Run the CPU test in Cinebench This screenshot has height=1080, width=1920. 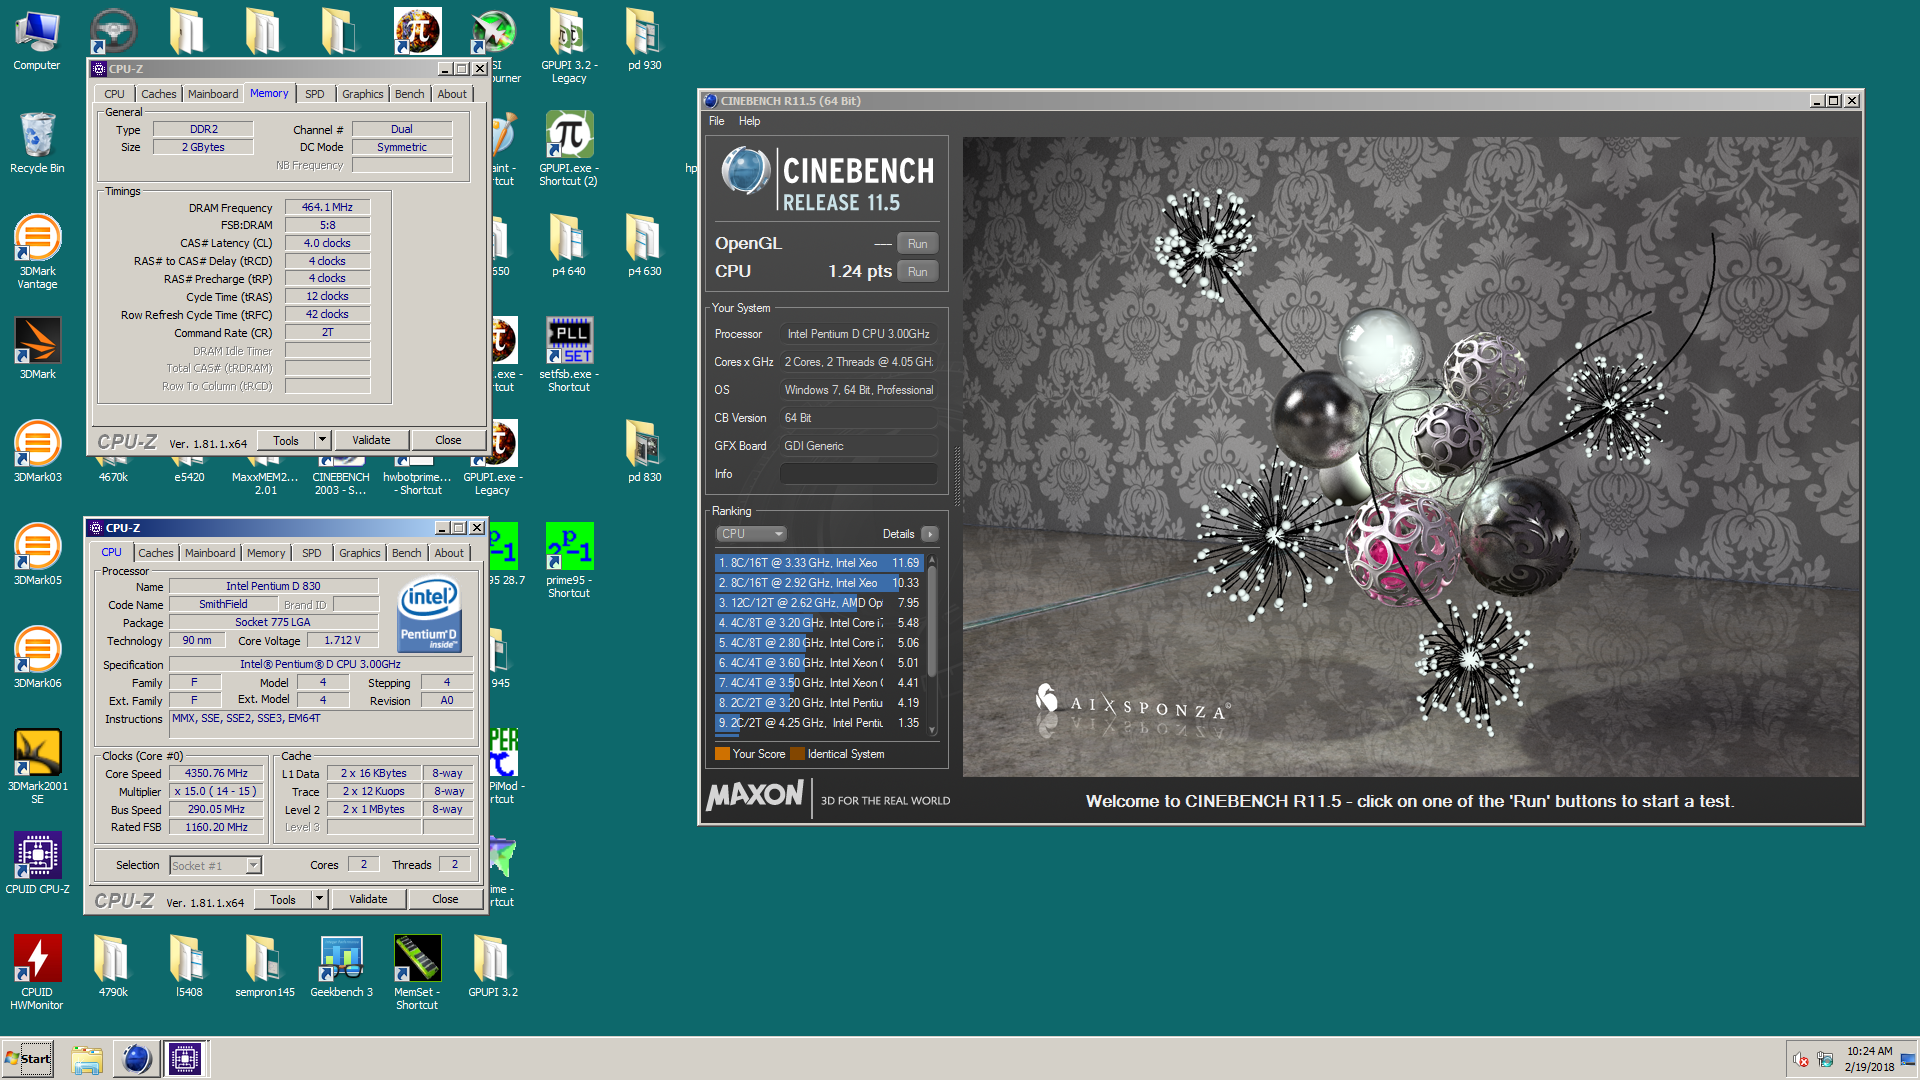click(917, 272)
